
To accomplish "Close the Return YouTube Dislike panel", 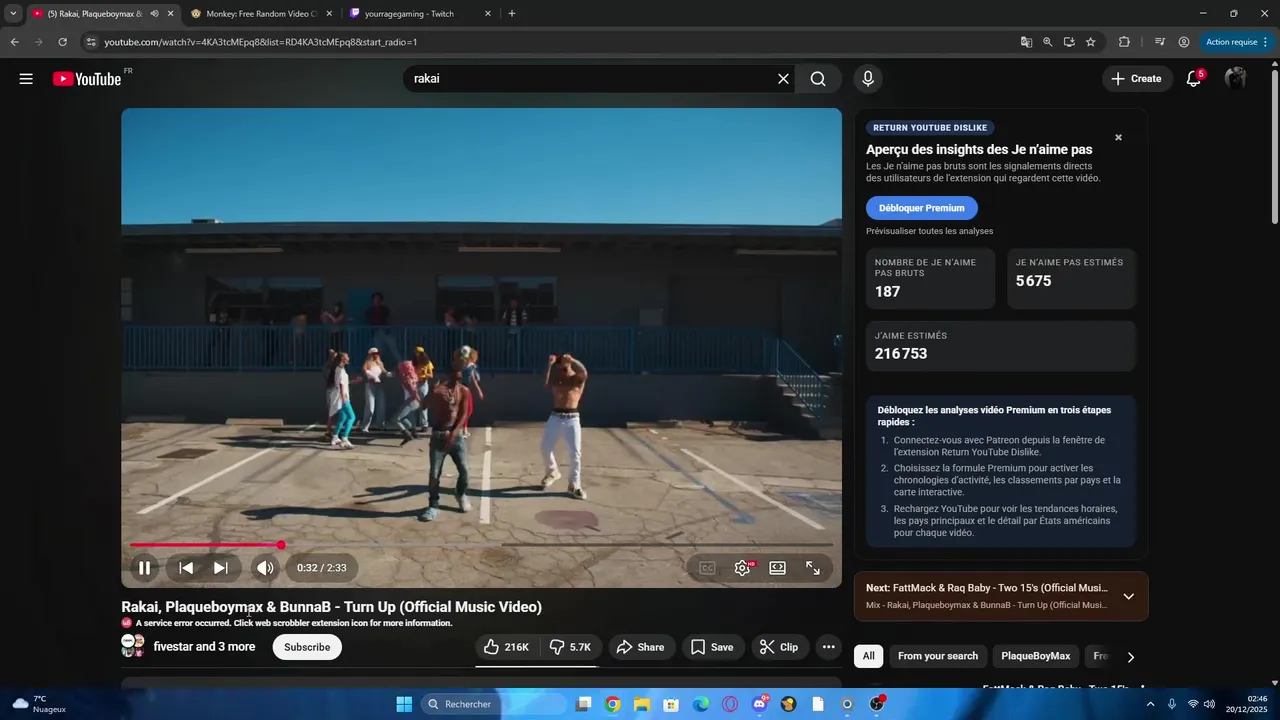I will pyautogui.click(x=1118, y=137).
